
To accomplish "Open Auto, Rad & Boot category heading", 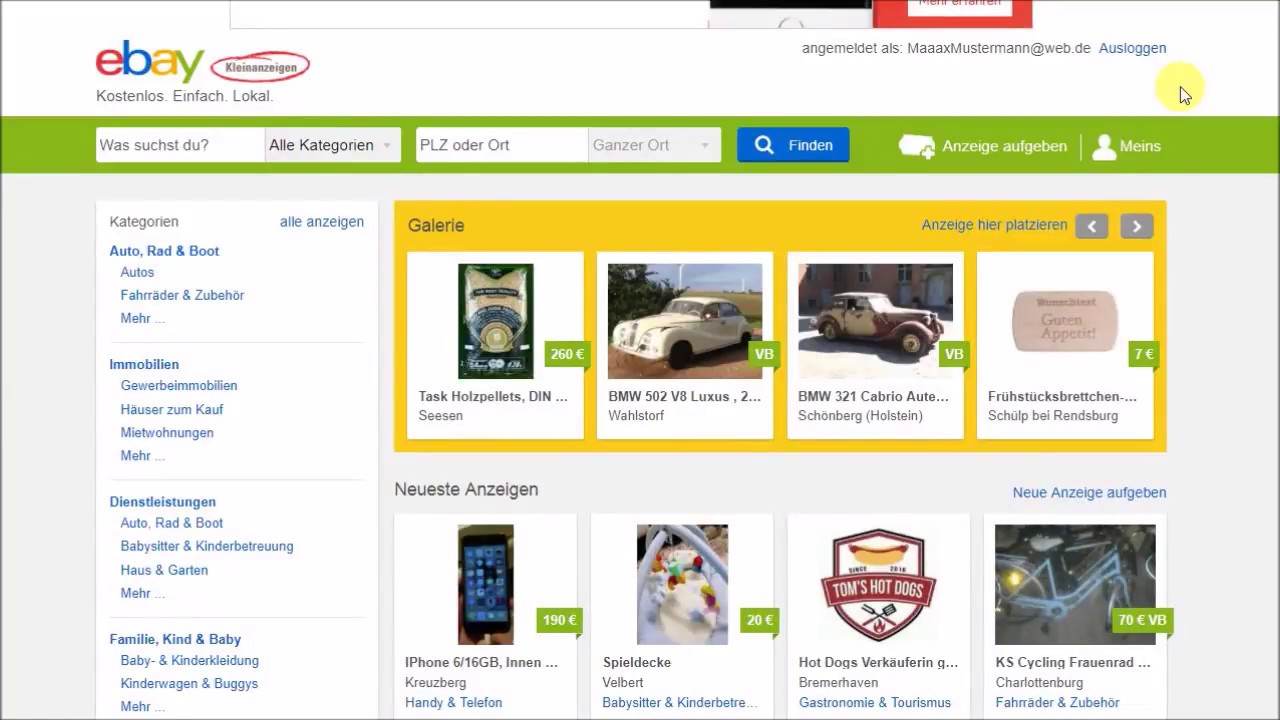I will pyautogui.click(x=164, y=251).
